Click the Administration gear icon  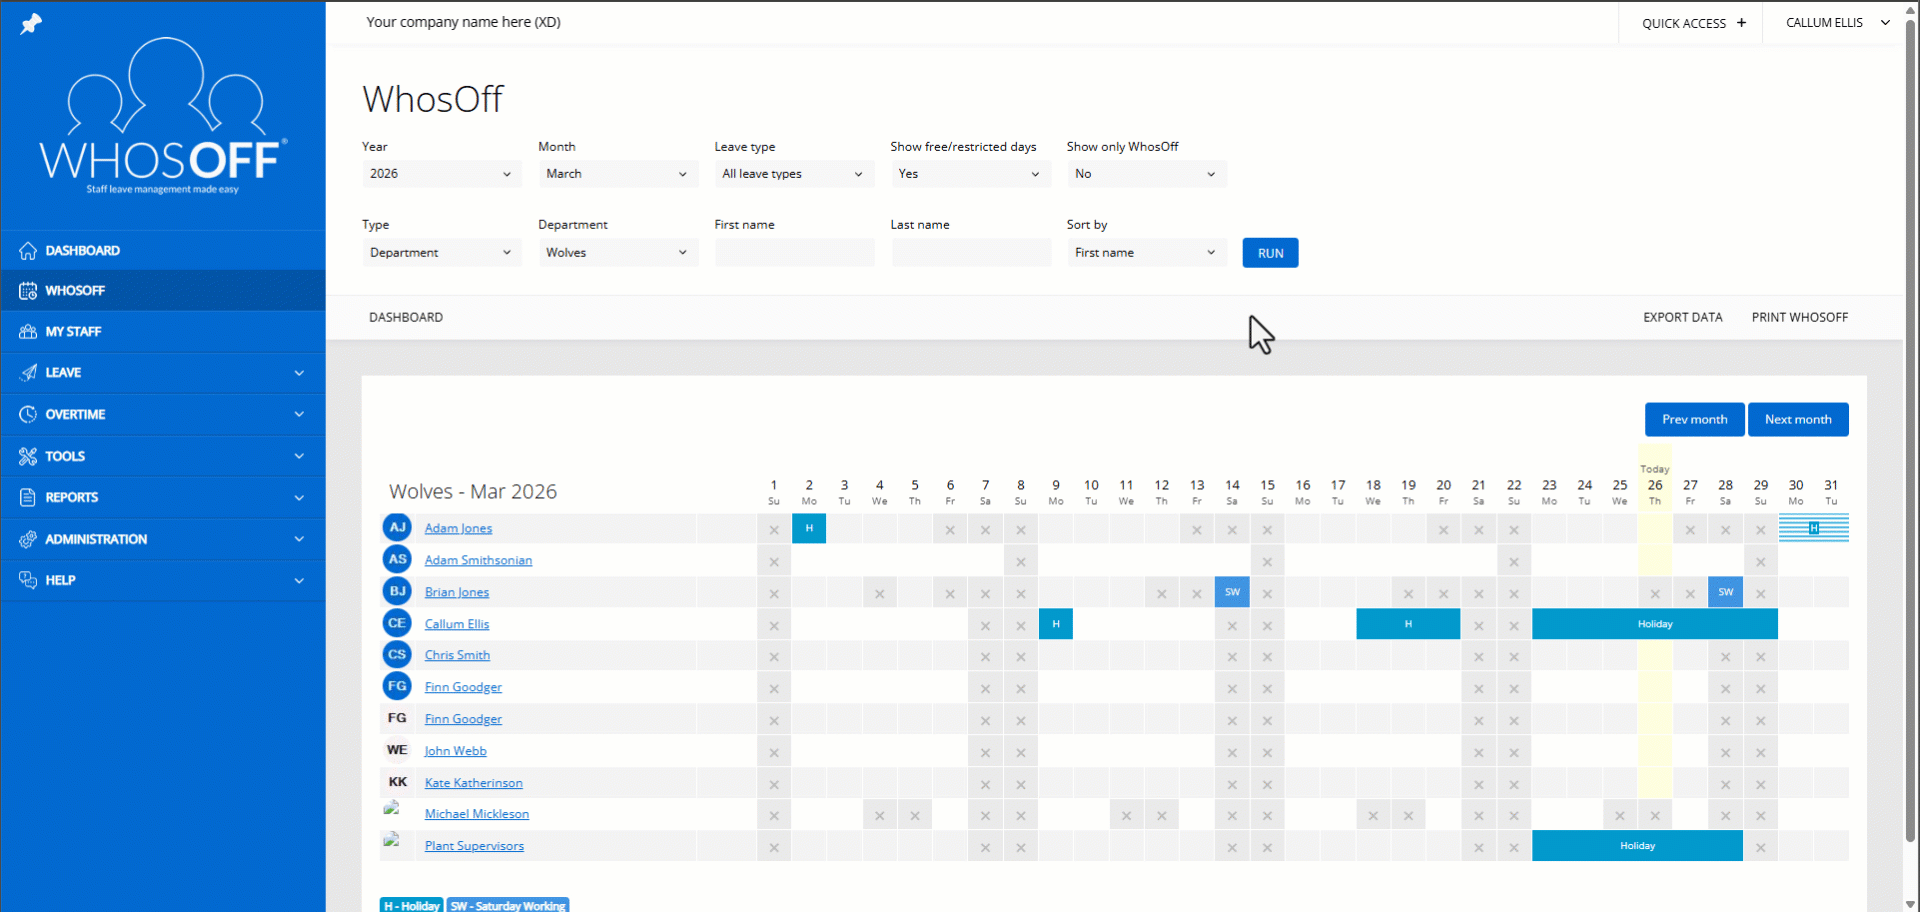[x=28, y=539]
